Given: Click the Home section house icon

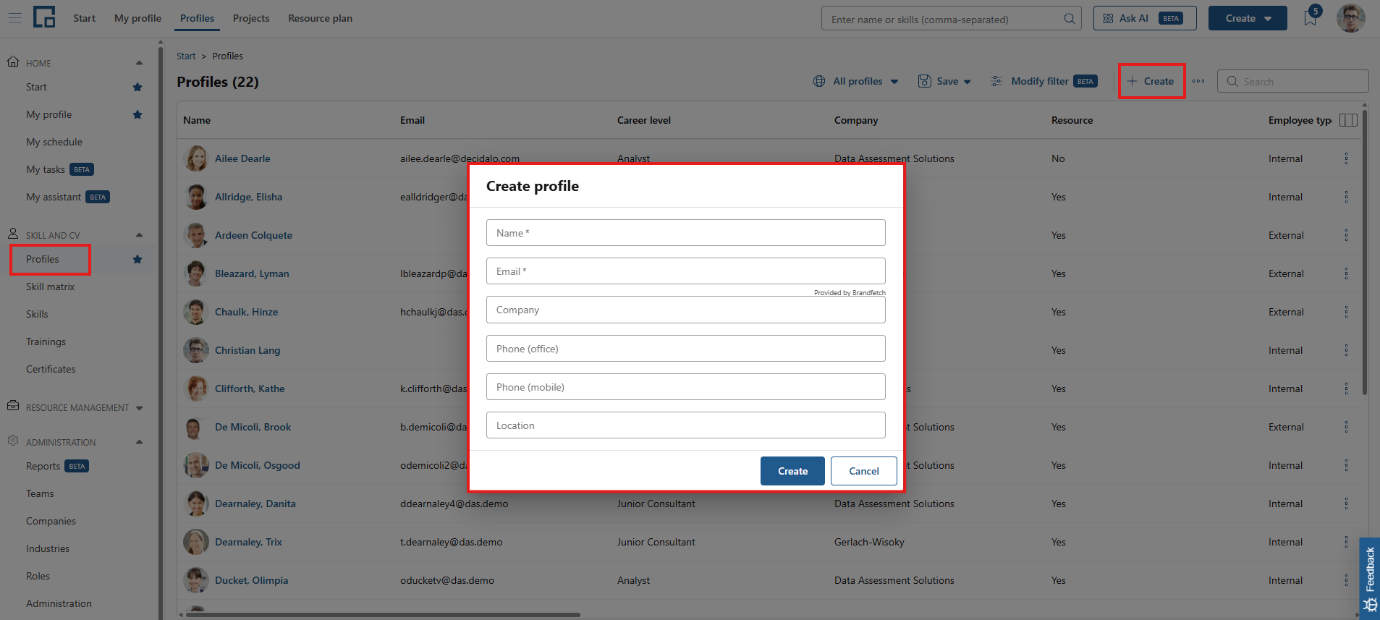Looking at the screenshot, I should [x=13, y=62].
